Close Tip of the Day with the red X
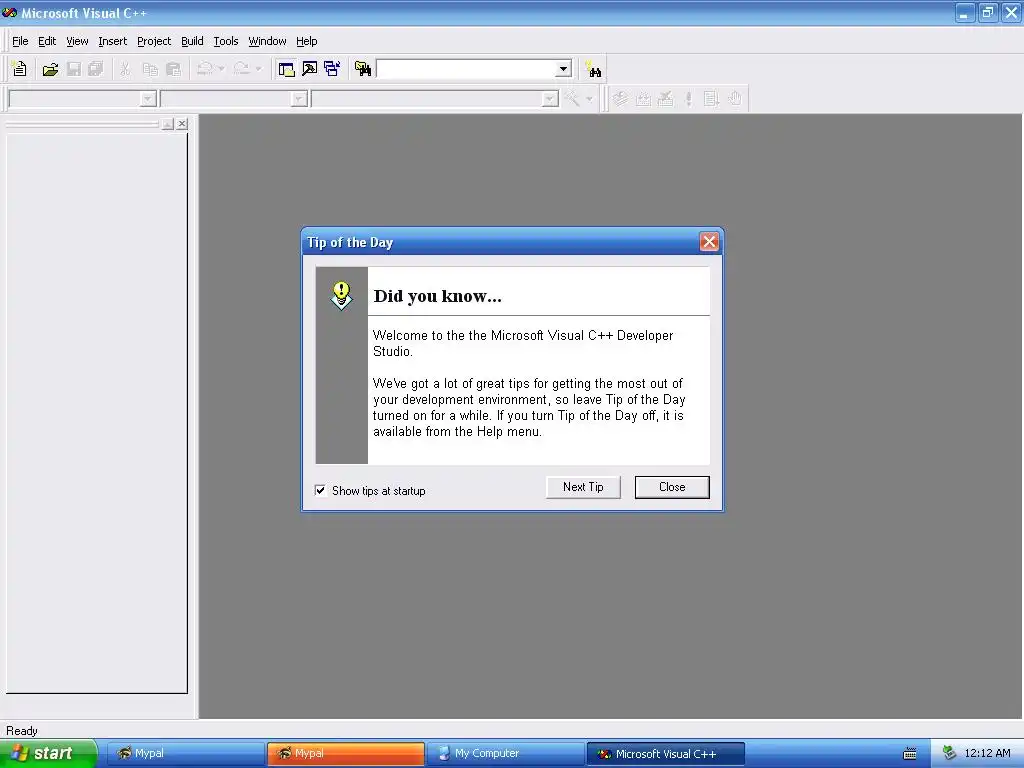The width and height of the screenshot is (1024, 768). (x=709, y=242)
